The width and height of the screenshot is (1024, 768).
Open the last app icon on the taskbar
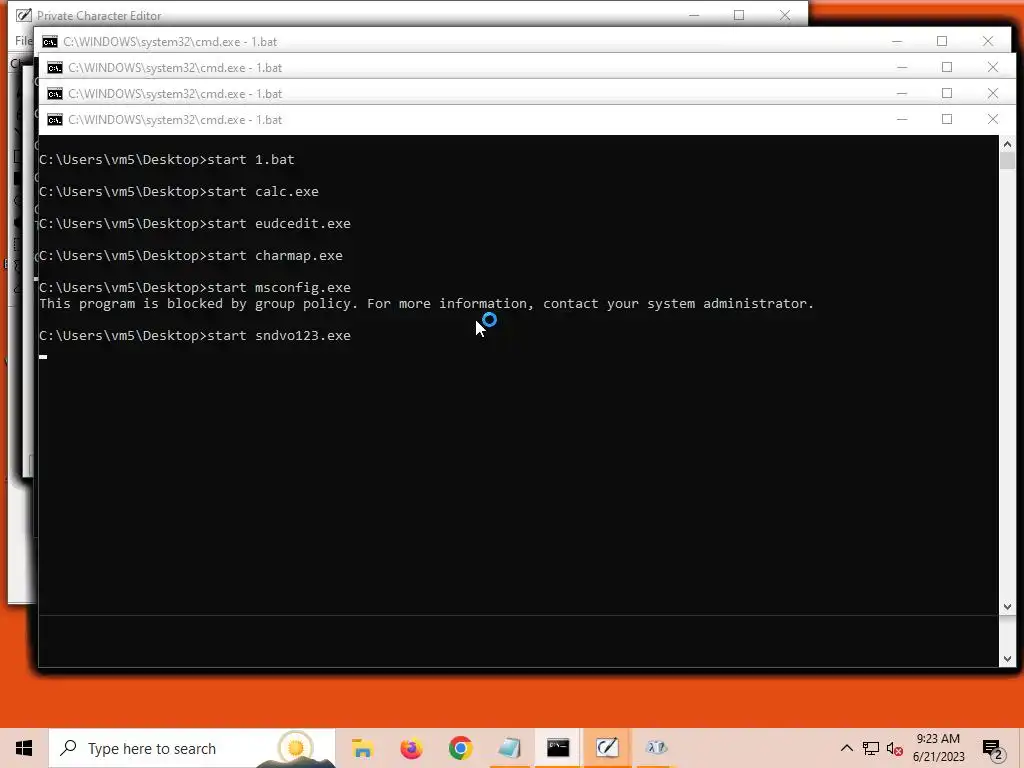(656, 748)
